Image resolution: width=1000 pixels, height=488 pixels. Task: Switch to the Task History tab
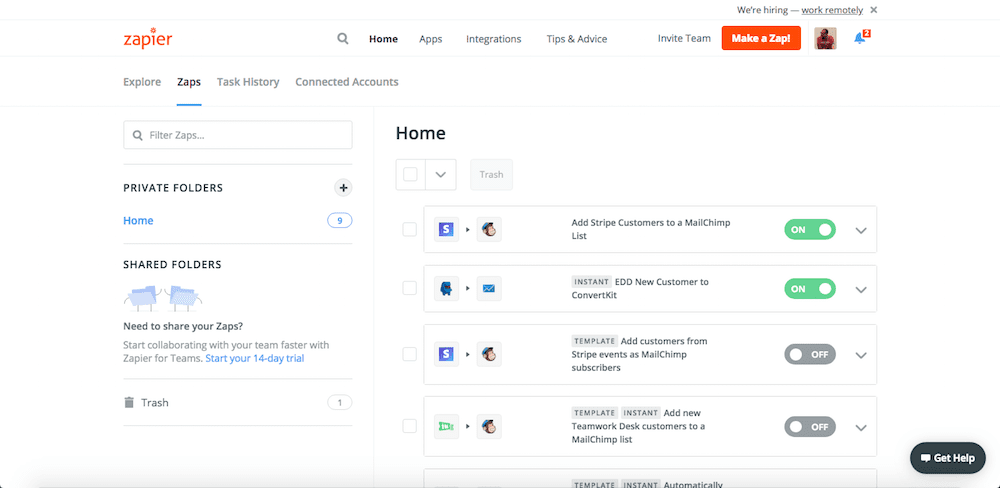coord(248,82)
